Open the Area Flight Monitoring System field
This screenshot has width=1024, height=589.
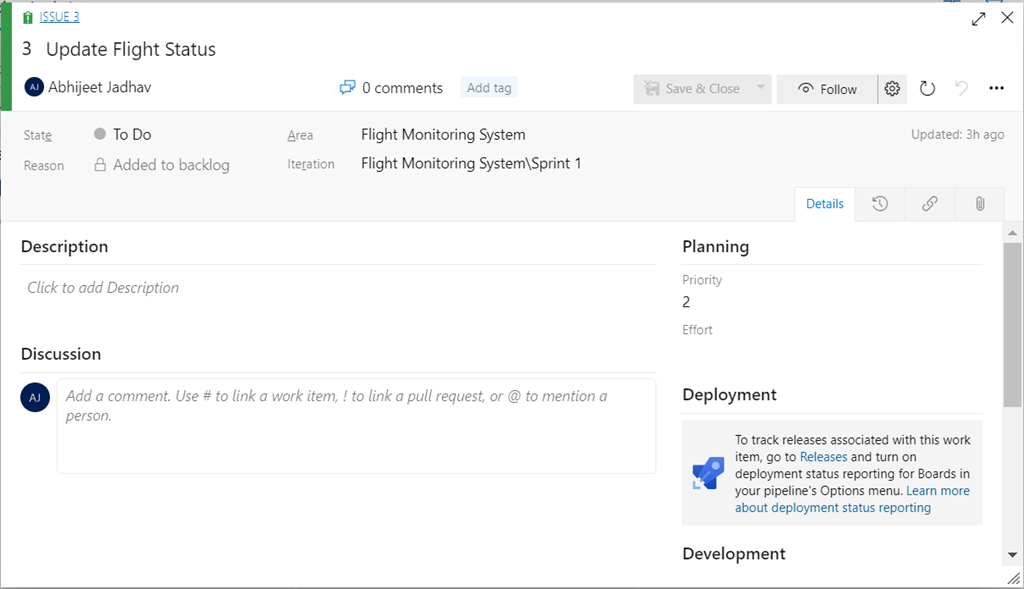(x=443, y=135)
